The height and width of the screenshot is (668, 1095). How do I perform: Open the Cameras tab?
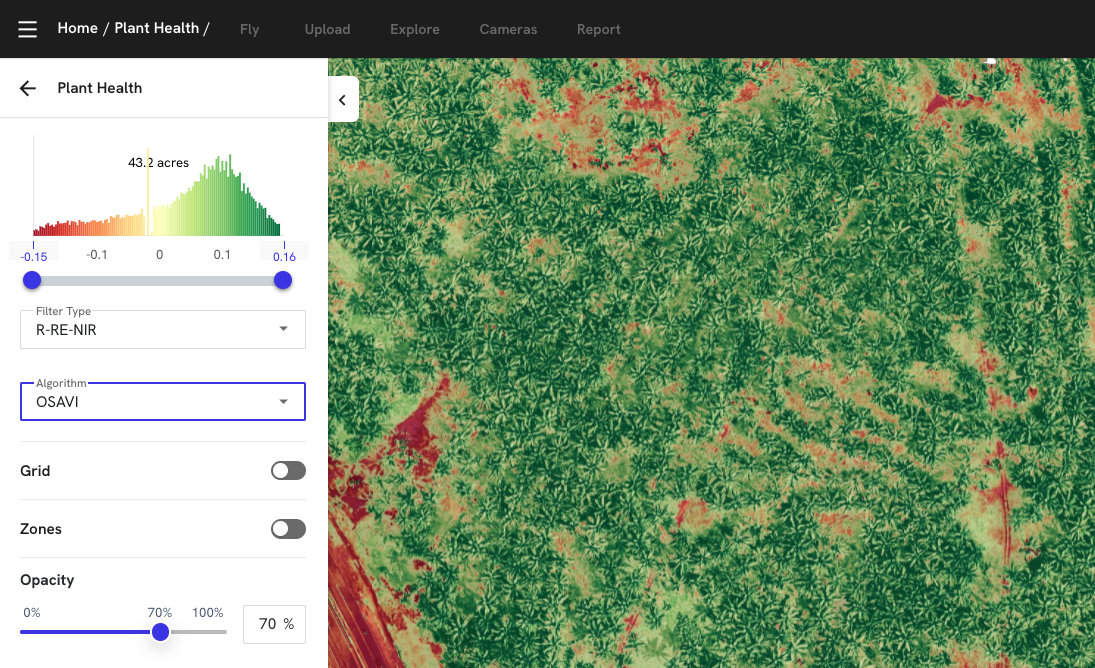coord(508,29)
